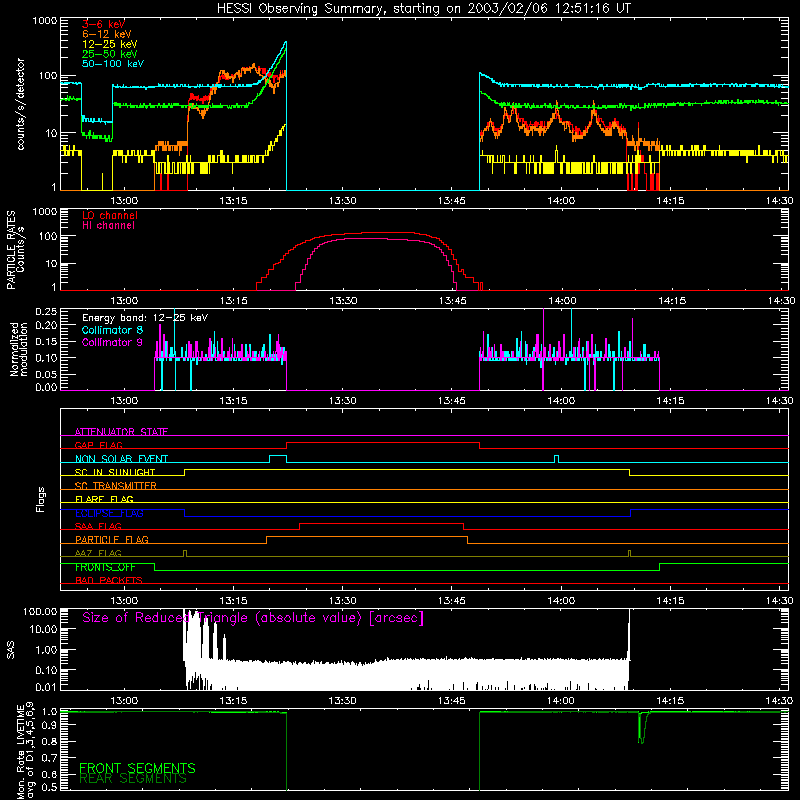Screen dimensions: 800x800
Task: Click the 100.00 value on the SAS axis
Action: [40, 611]
